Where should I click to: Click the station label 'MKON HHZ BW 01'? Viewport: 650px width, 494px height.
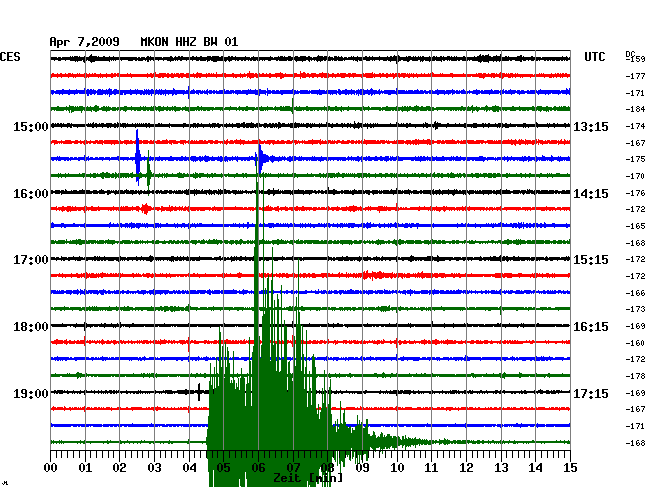(189, 42)
